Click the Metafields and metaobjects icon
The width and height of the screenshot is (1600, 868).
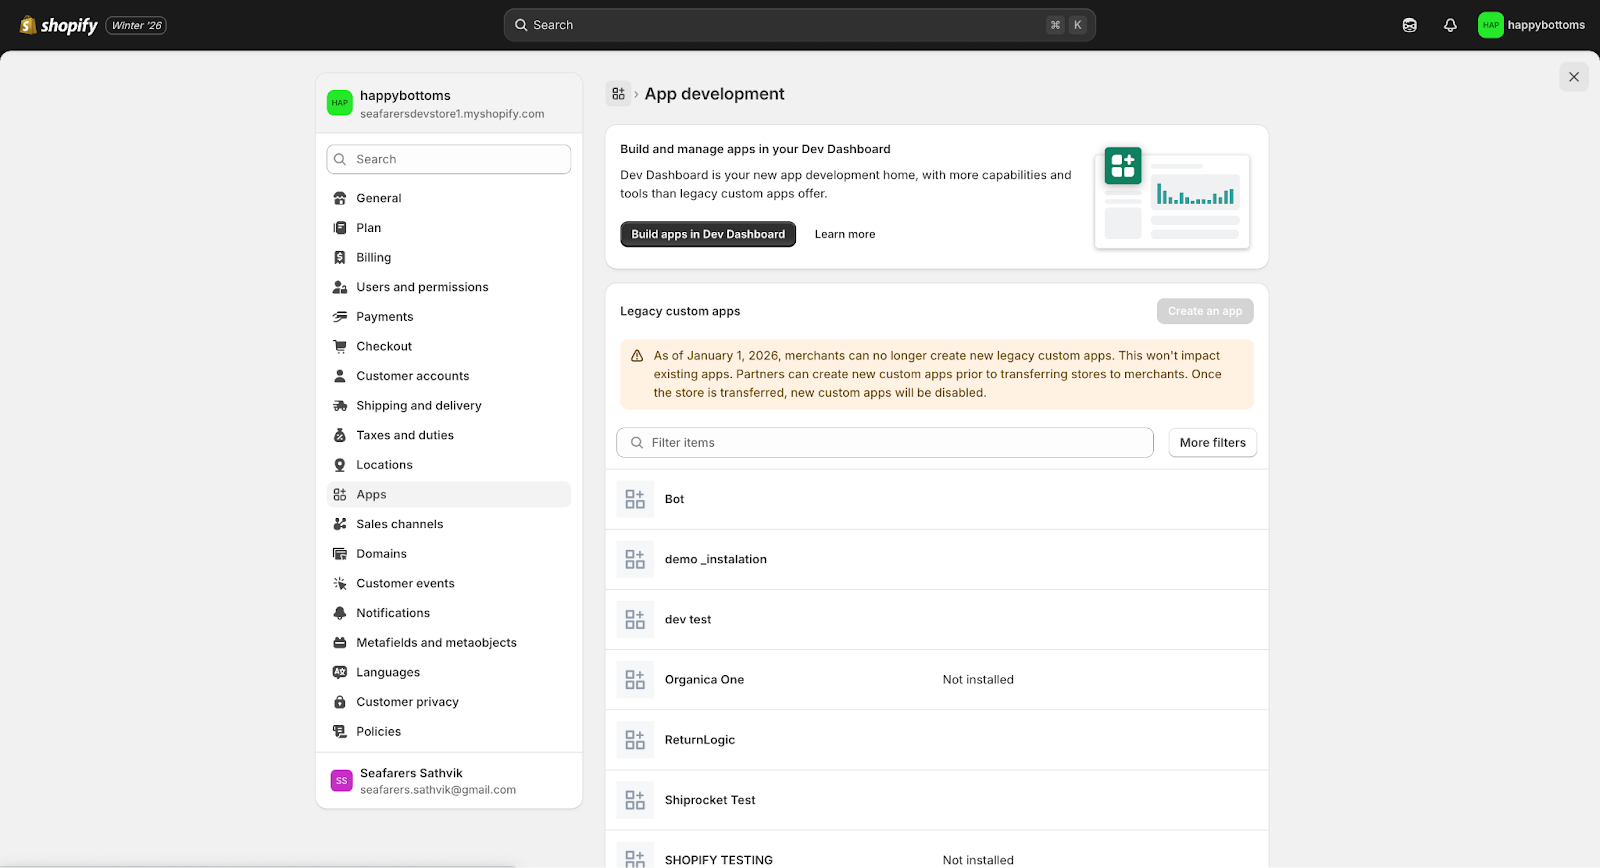(x=340, y=643)
